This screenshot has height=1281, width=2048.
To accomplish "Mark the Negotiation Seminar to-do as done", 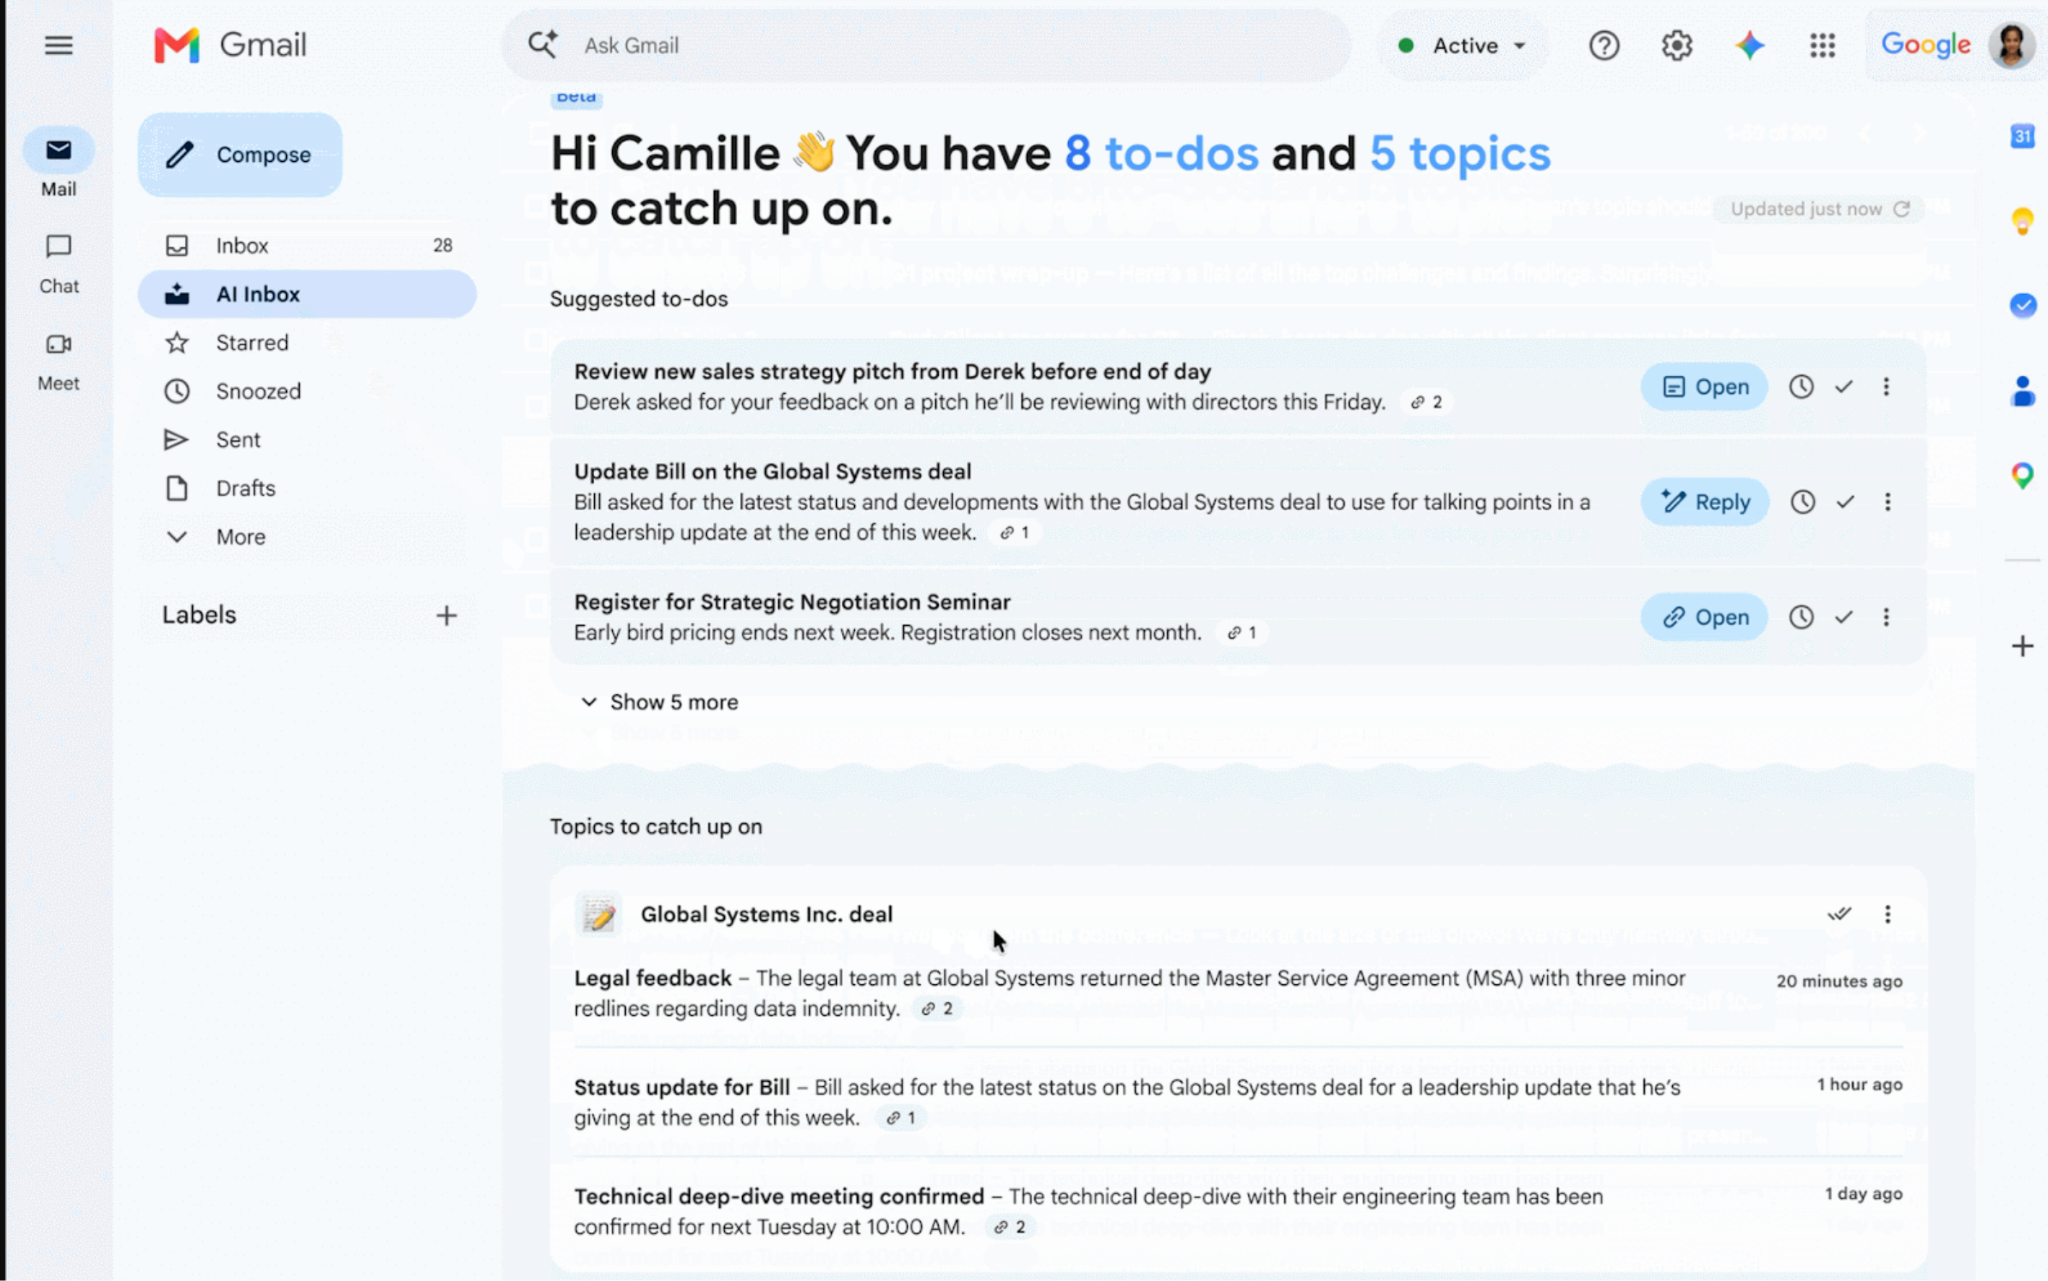I will 1844,617.
